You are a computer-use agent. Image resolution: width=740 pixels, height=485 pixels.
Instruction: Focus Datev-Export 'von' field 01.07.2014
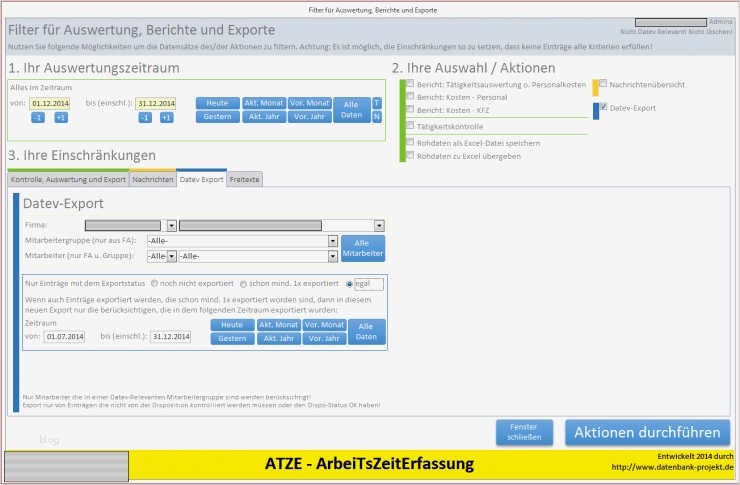click(64, 336)
